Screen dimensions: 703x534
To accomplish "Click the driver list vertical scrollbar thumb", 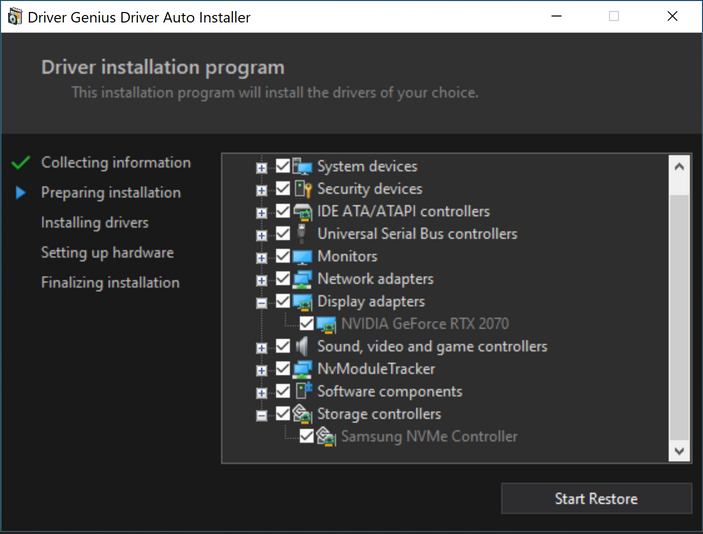I will (x=679, y=317).
